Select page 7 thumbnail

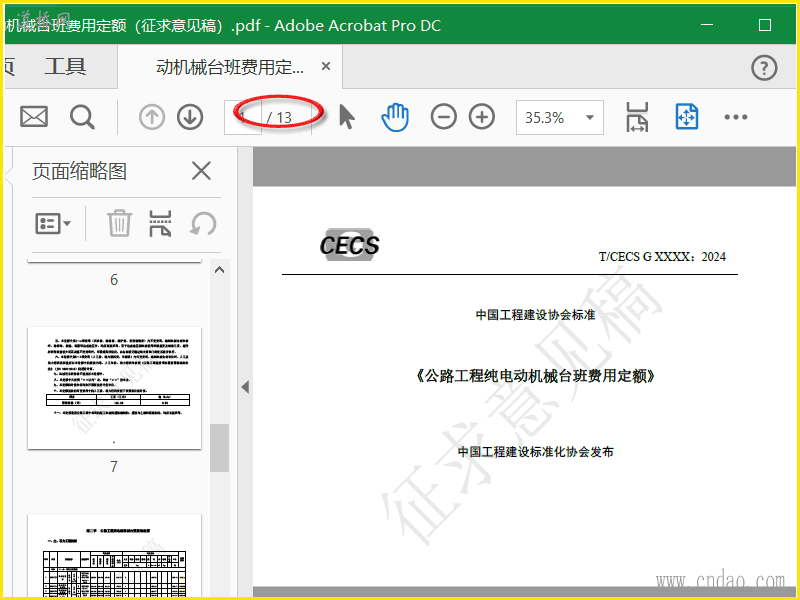114,388
